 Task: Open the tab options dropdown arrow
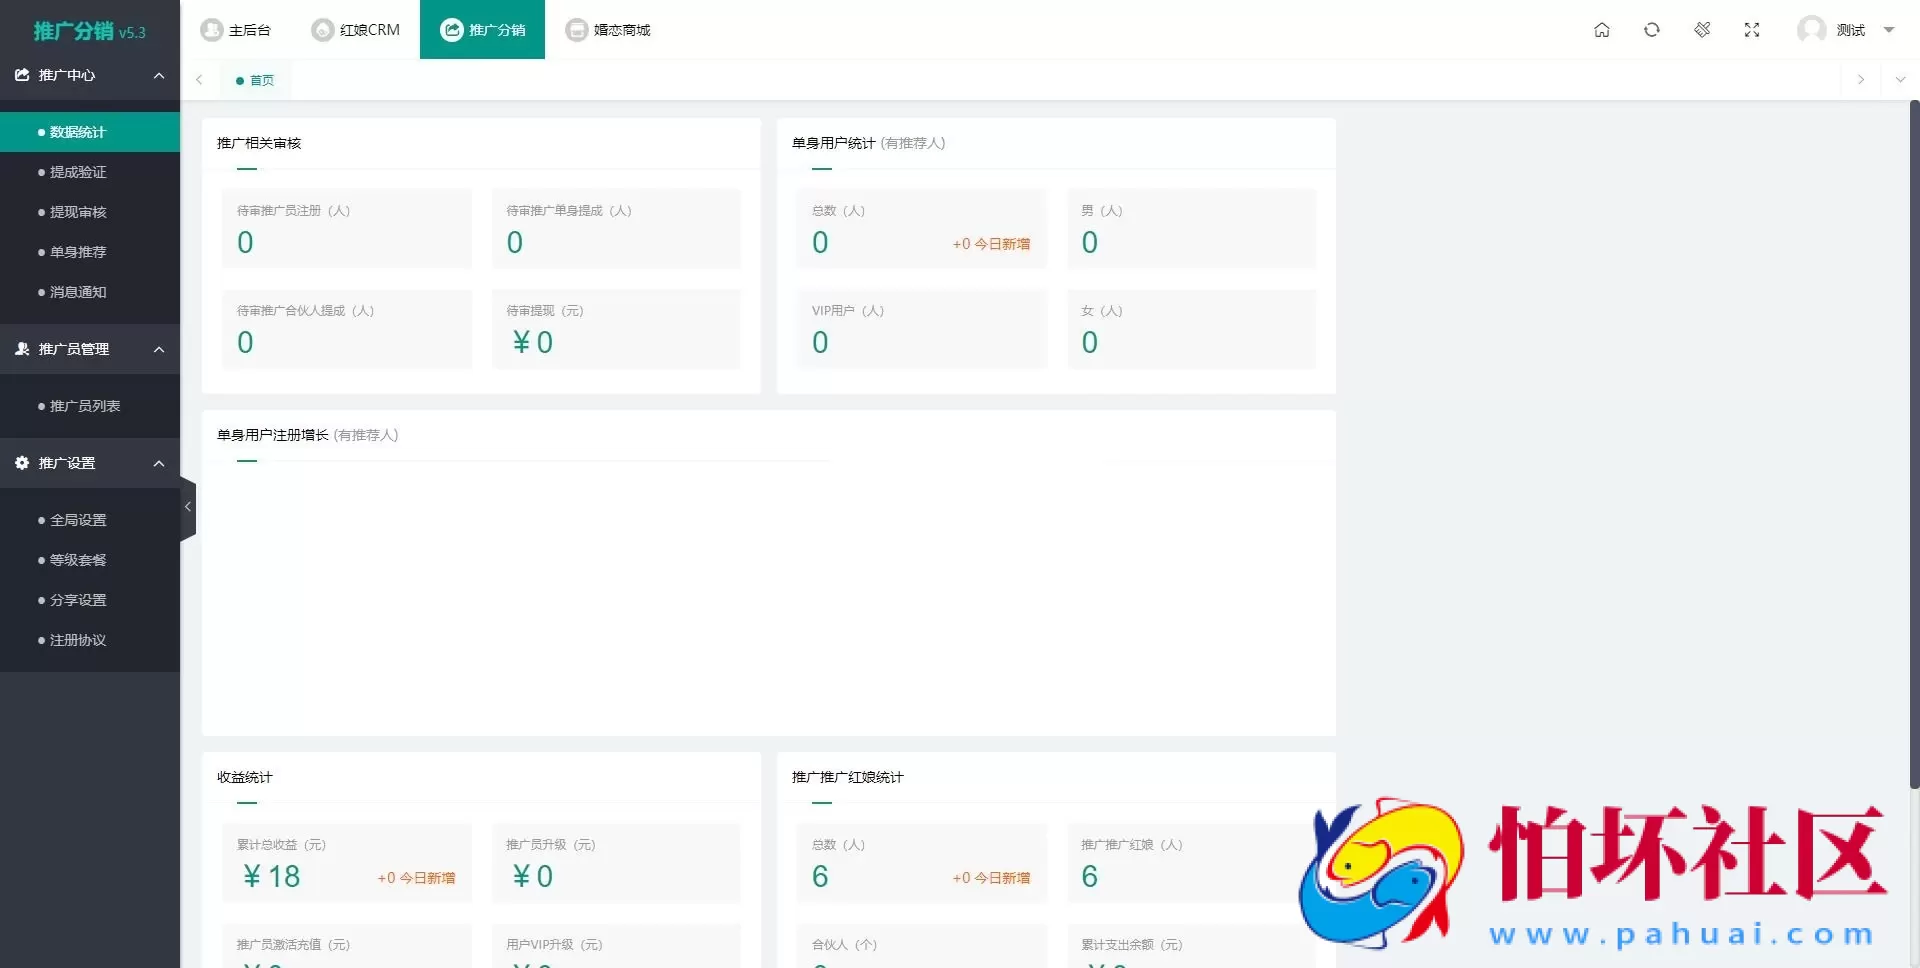coord(1900,80)
